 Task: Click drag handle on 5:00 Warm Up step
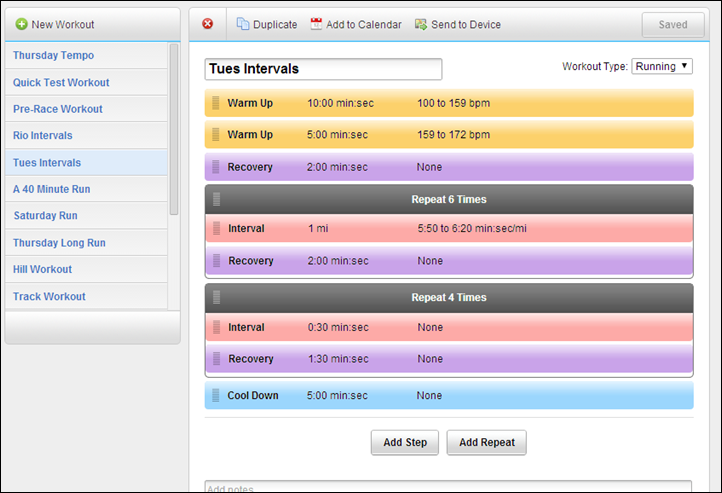tap(215, 134)
